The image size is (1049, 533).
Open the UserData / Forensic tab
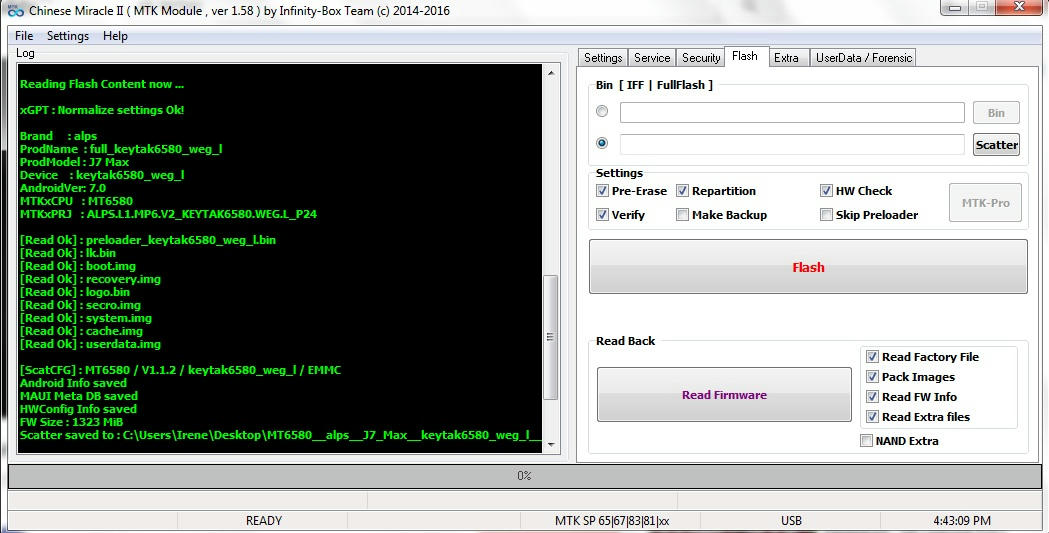[x=864, y=58]
